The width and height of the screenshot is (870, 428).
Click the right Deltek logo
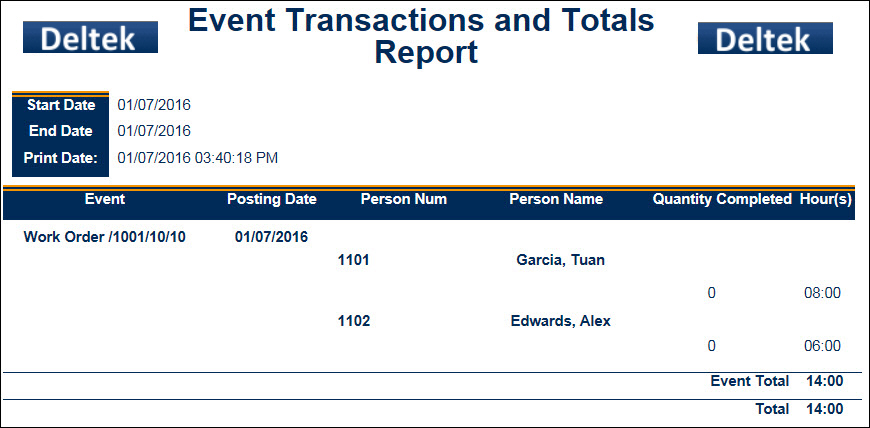pyautogui.click(x=765, y=38)
